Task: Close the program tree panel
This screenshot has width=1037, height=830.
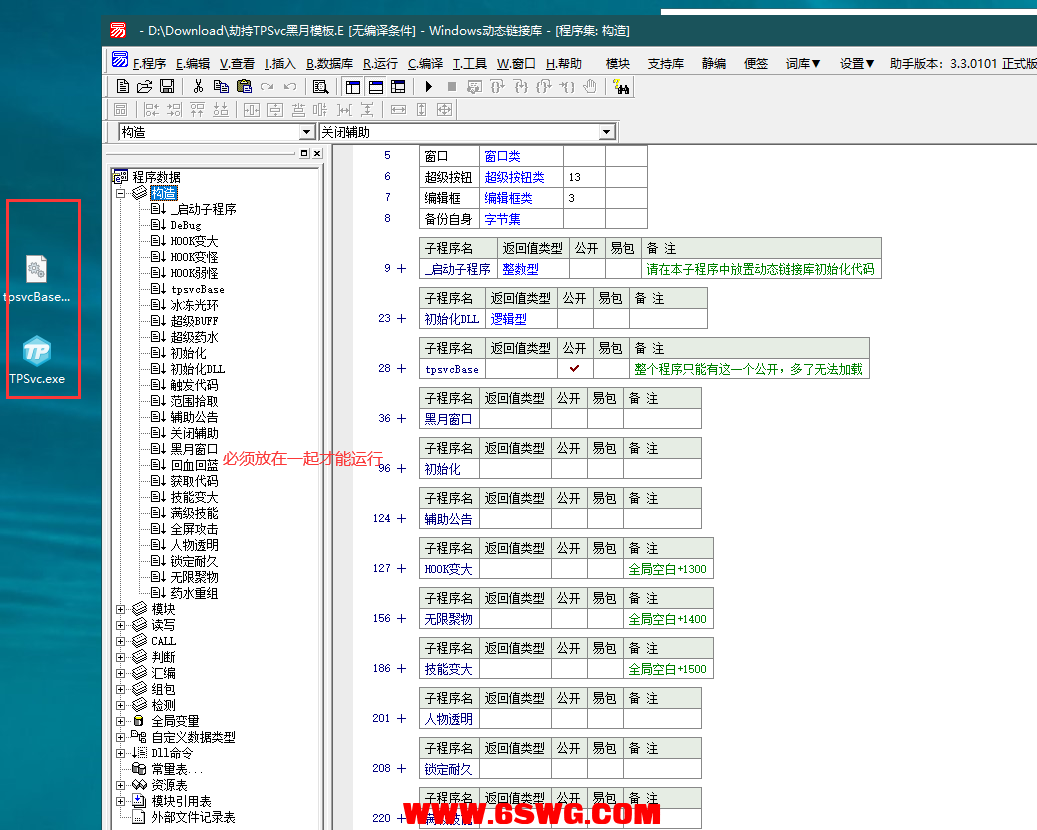Action: coord(317,153)
